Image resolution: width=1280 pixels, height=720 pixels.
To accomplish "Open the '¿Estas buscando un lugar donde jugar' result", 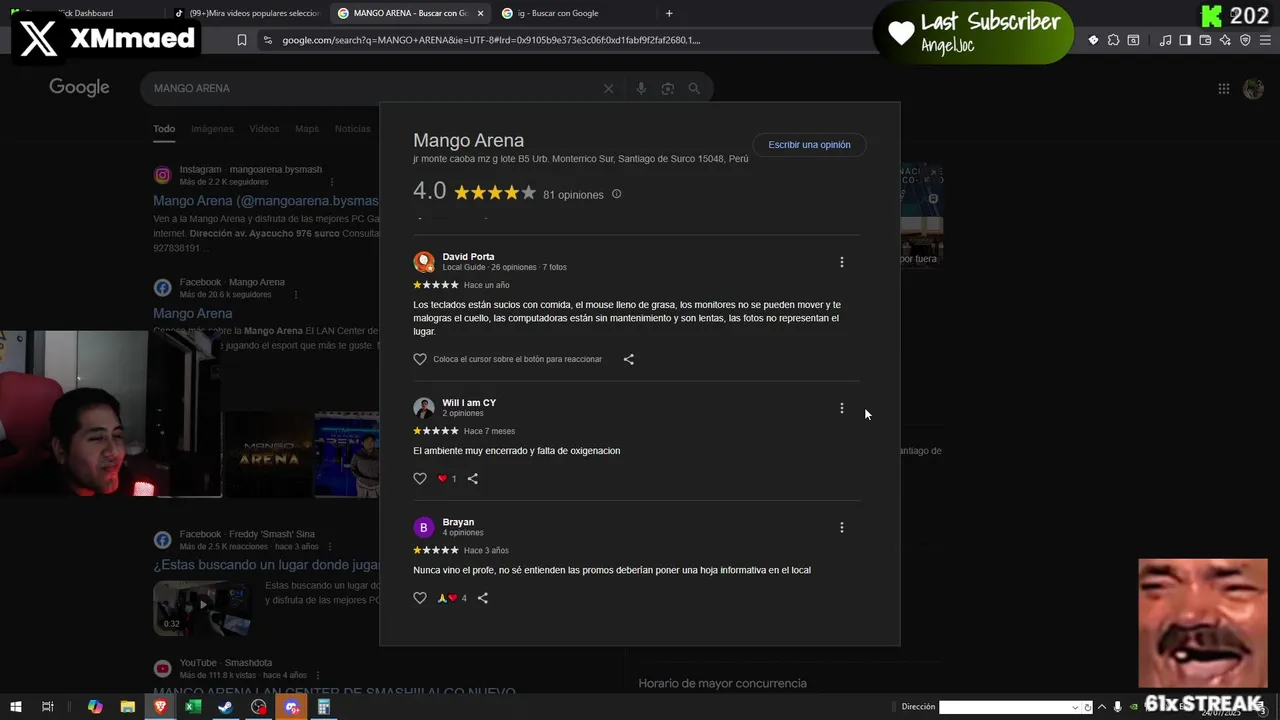I will pos(266,565).
